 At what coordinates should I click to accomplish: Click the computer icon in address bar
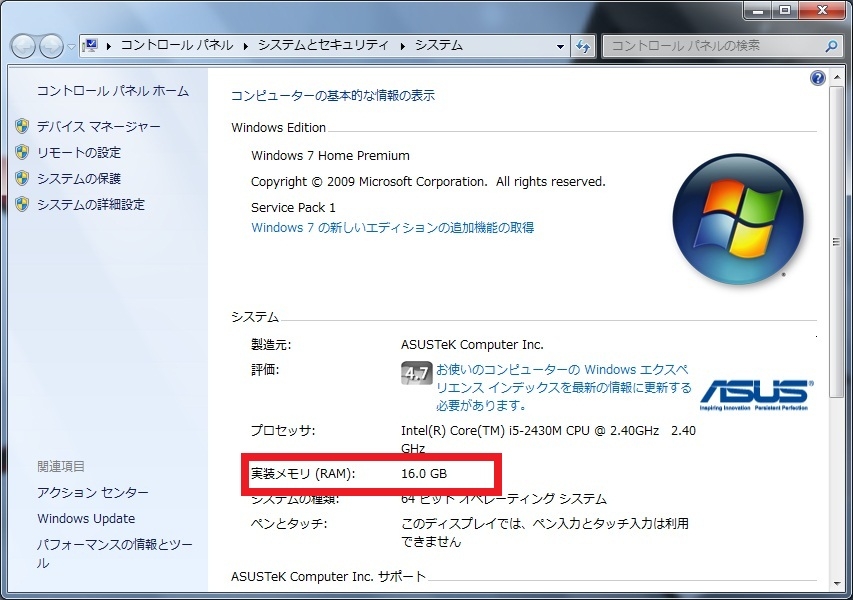pyautogui.click(x=90, y=46)
